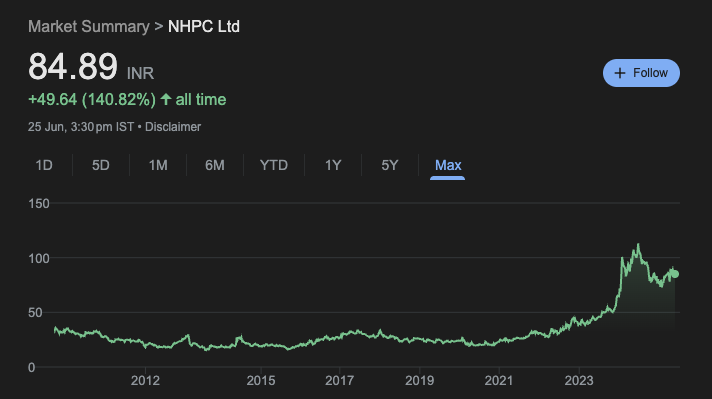Click the 84.89 price value
712x399 pixels.
tap(73, 67)
